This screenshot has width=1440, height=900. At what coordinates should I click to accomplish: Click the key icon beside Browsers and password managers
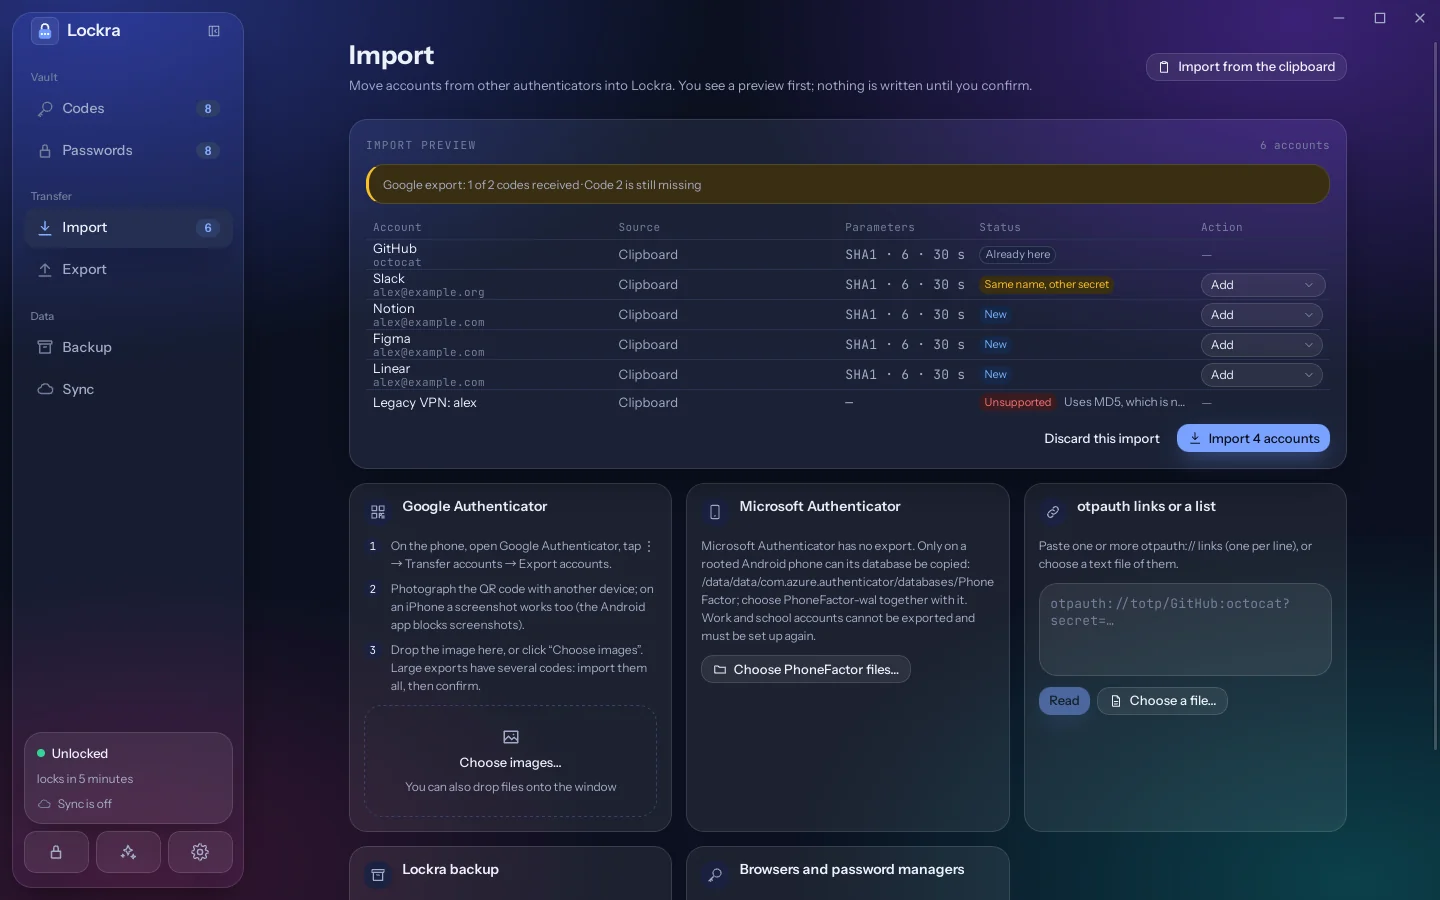click(x=715, y=875)
